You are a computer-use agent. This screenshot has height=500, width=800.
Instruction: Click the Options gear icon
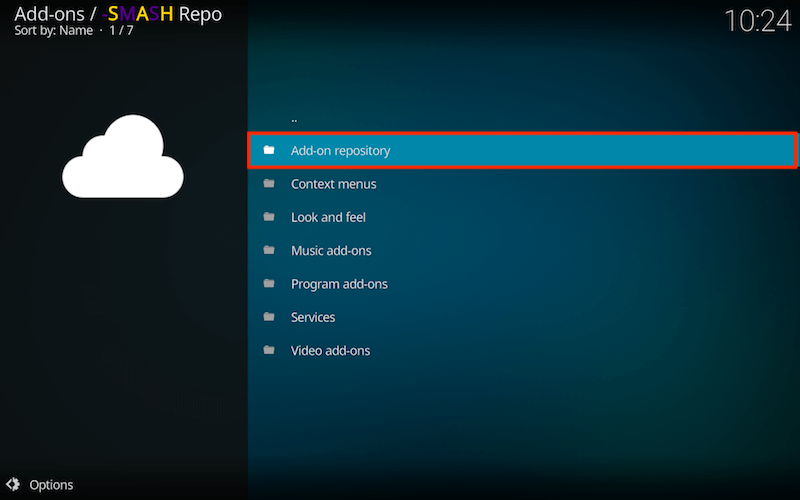tap(13, 484)
